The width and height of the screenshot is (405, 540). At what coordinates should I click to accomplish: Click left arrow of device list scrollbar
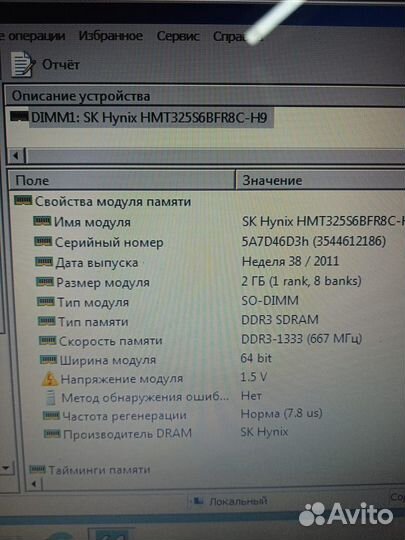click(16, 156)
